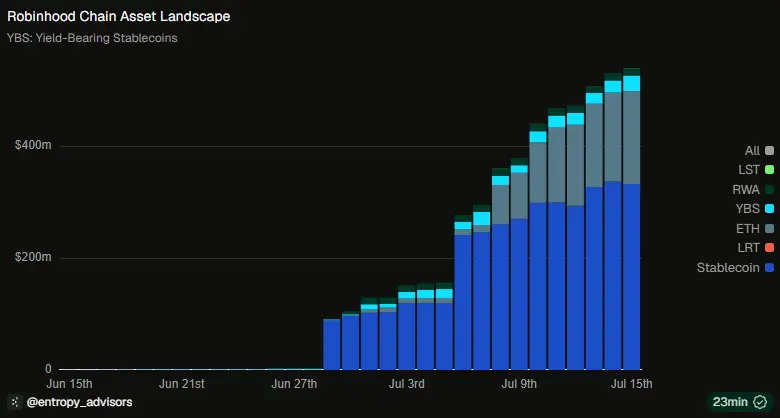Click the verified checkmark icon next to 23min
780x418 pixels.
pyautogui.click(x=760, y=402)
